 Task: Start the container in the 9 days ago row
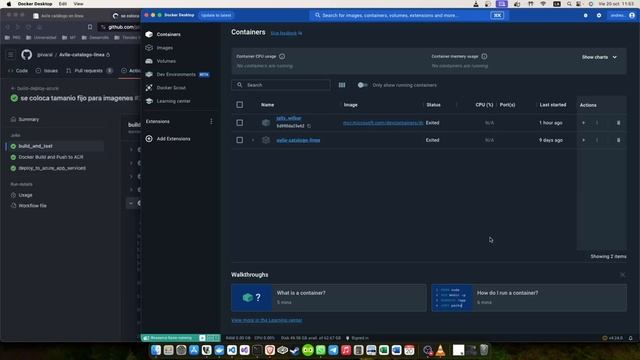click(x=583, y=140)
